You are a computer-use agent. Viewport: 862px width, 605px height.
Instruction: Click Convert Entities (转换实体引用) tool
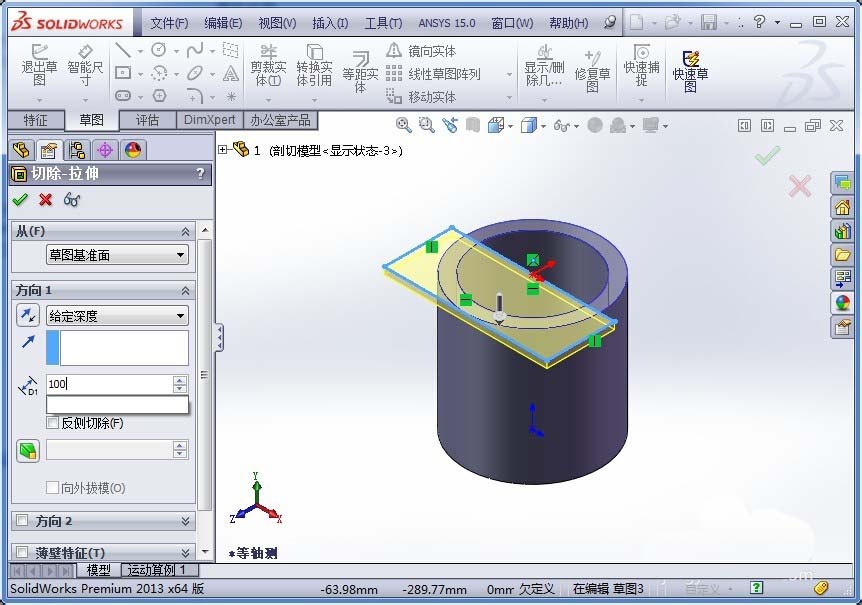click(x=314, y=66)
